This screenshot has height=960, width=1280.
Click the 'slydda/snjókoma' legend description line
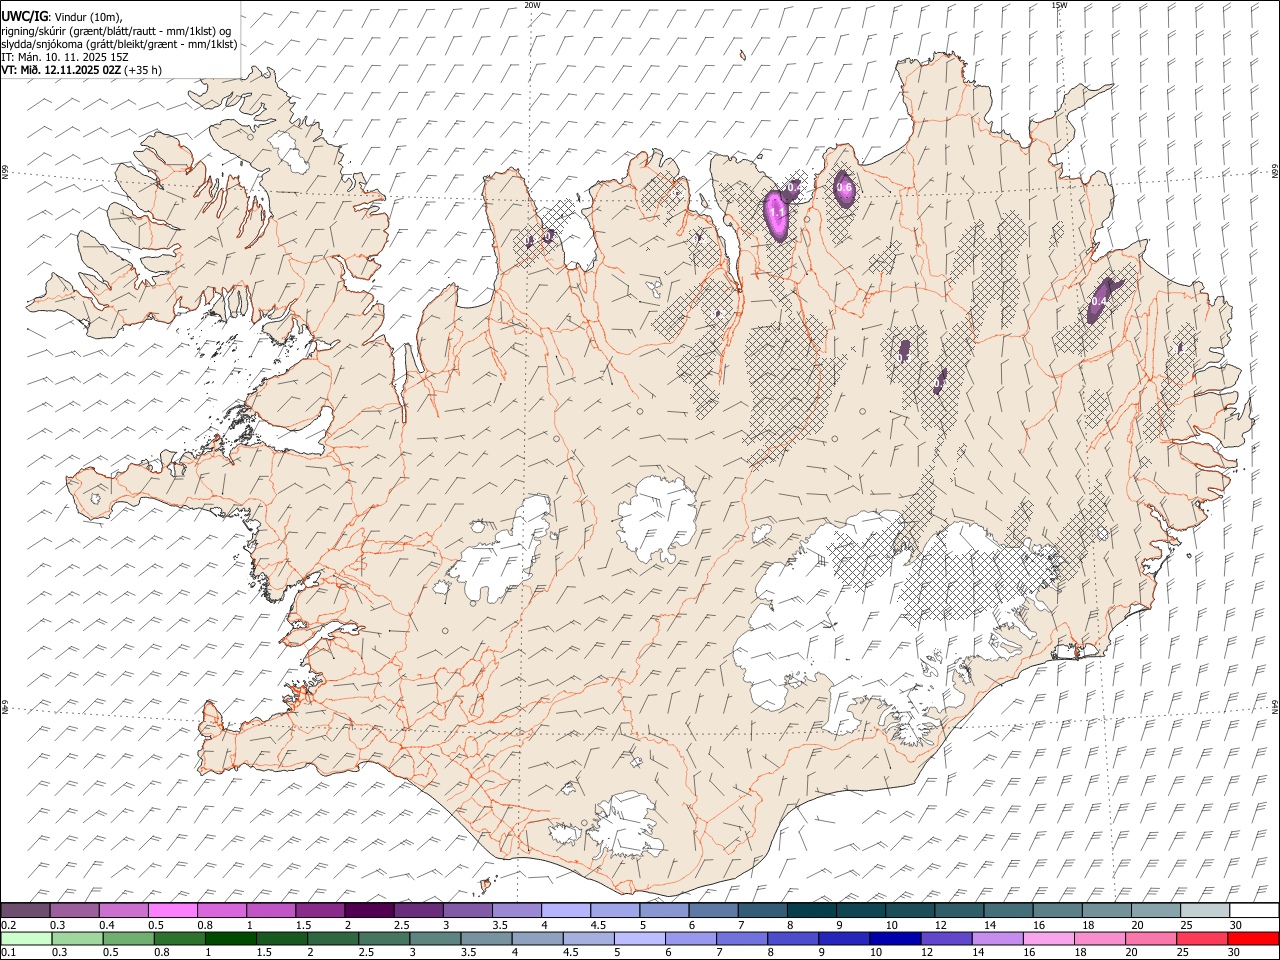(x=120, y=44)
